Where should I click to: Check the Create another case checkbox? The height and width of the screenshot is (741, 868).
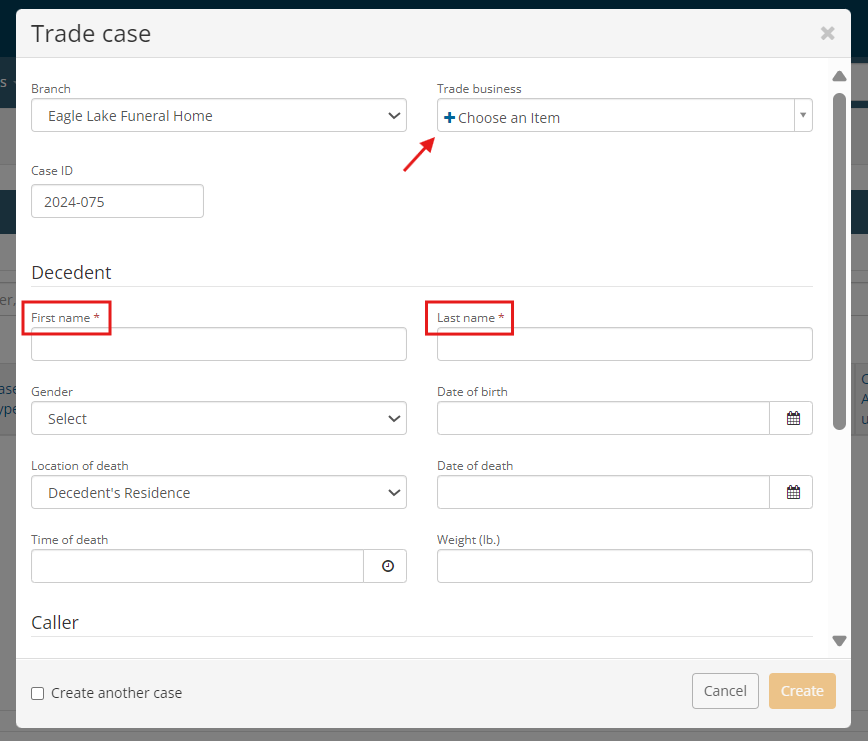(38, 693)
